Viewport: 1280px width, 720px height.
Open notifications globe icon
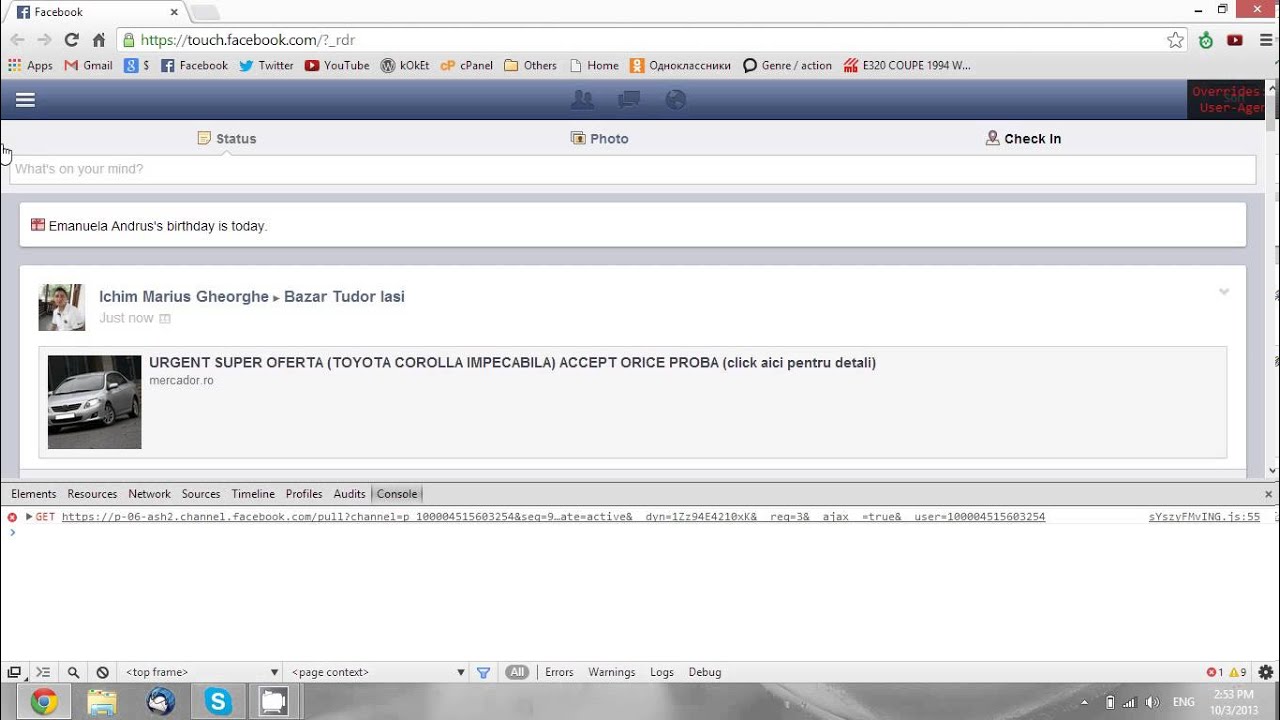[676, 100]
